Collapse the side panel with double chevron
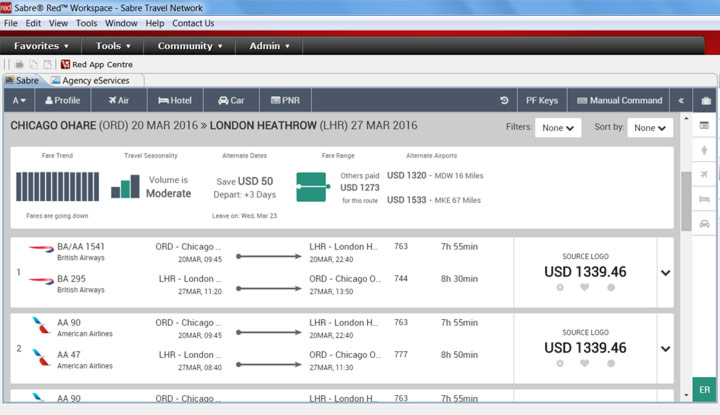 [x=681, y=101]
